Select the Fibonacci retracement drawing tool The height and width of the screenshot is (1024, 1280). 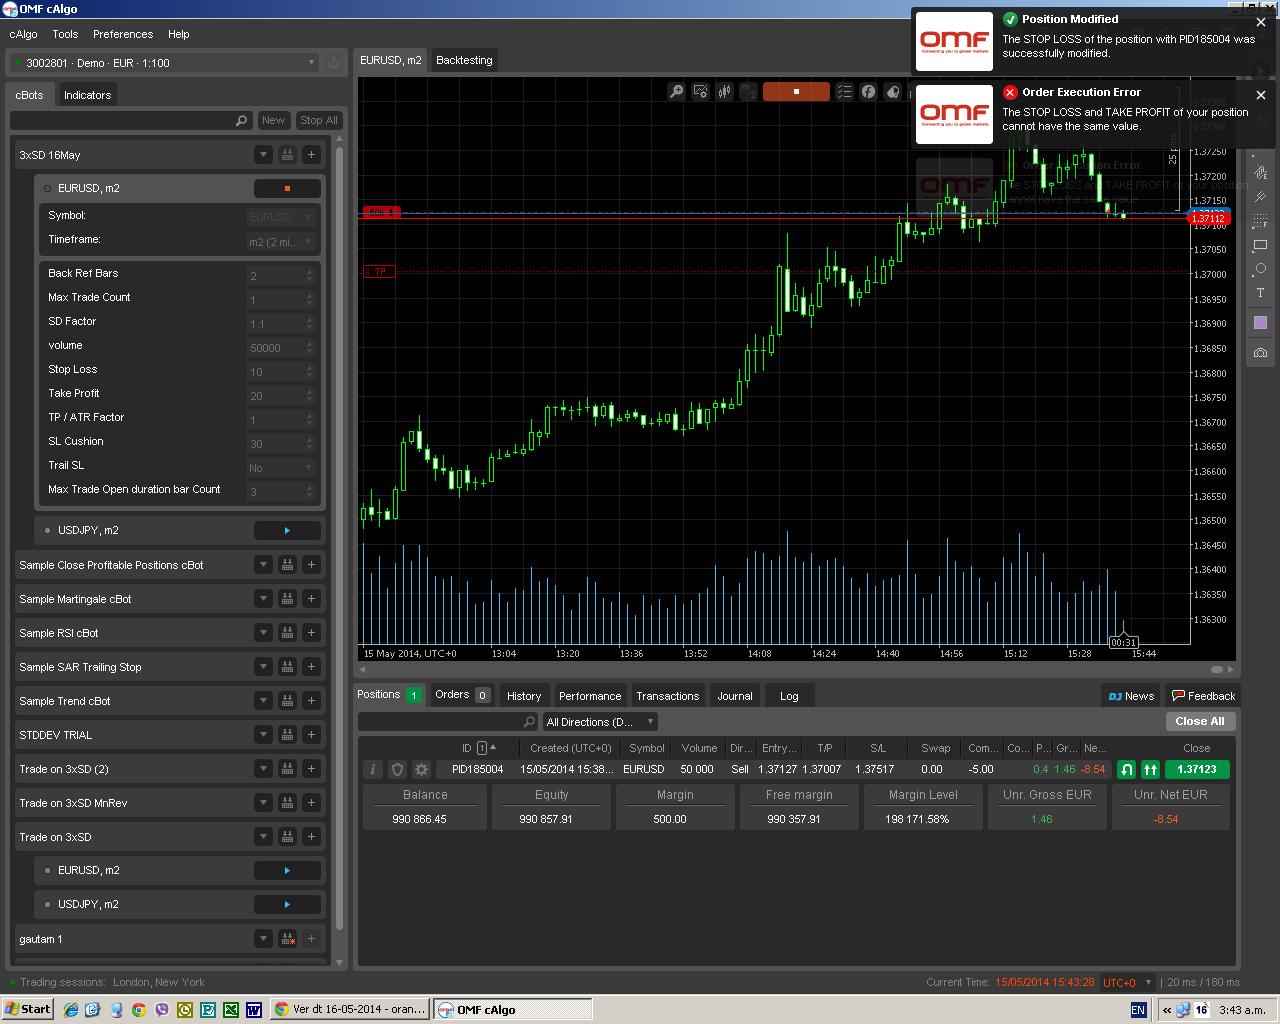click(1260, 221)
